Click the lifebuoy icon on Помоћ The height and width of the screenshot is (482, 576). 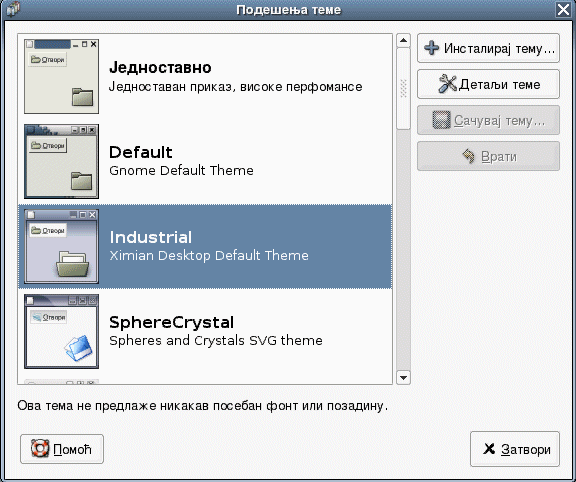click(40, 449)
